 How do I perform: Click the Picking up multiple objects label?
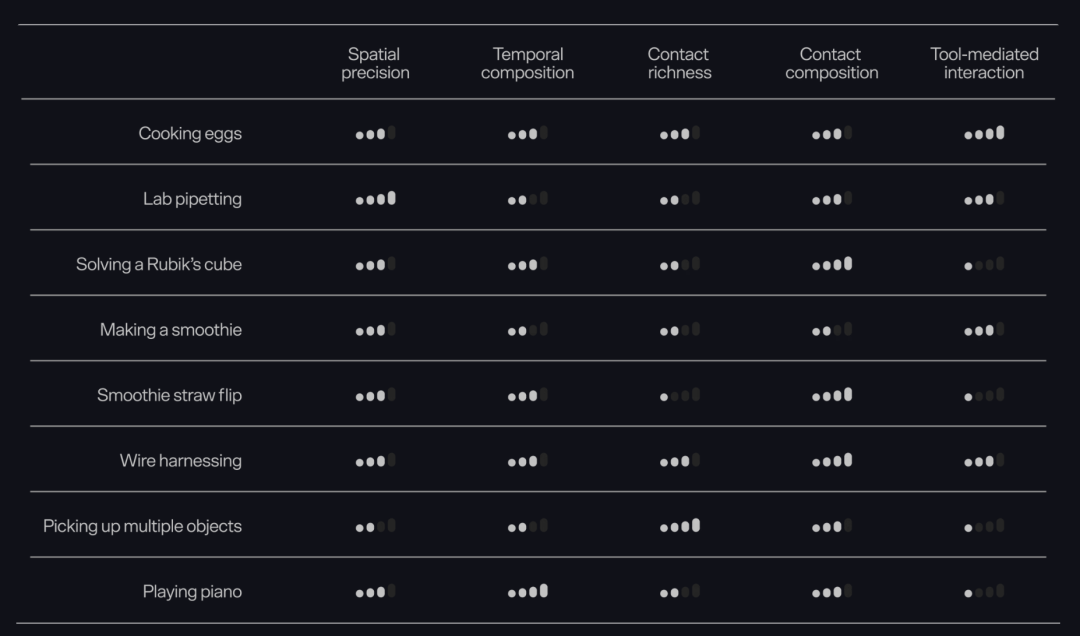(142, 526)
